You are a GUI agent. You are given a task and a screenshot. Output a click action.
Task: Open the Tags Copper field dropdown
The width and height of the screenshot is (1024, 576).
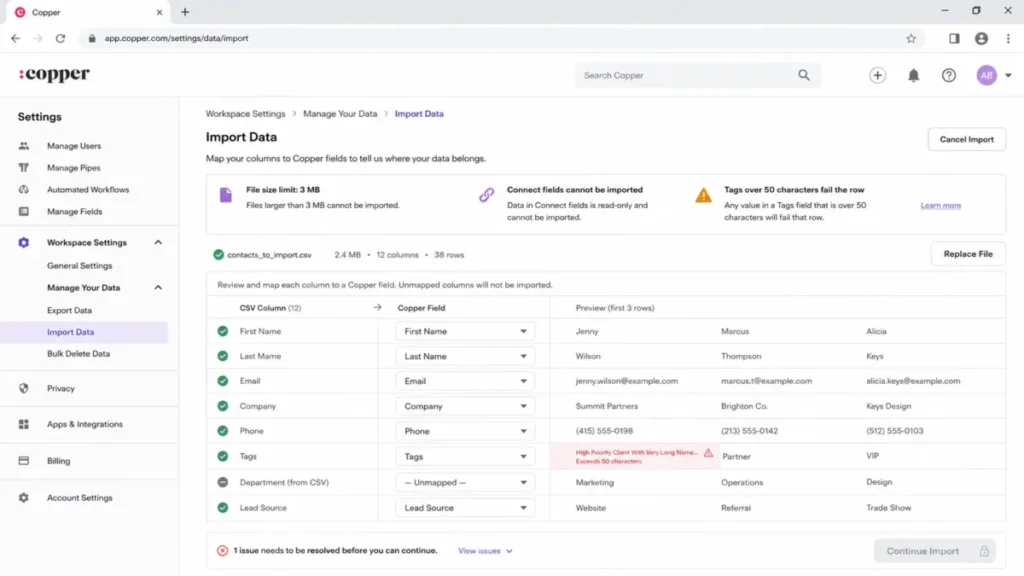(x=464, y=456)
